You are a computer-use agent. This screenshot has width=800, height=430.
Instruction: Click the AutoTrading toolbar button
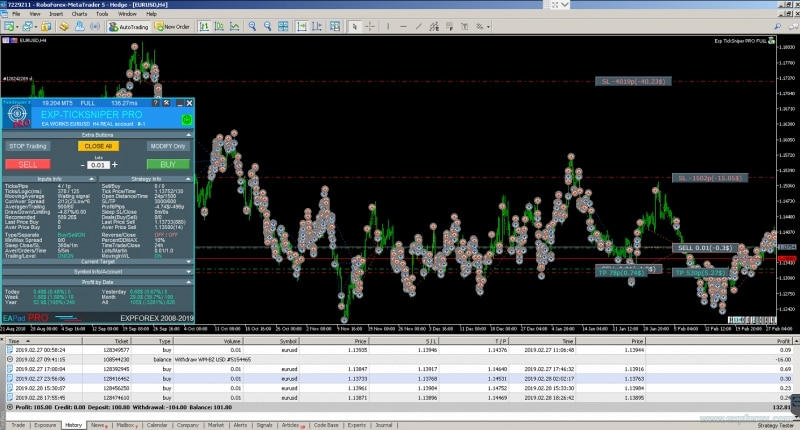point(129,27)
